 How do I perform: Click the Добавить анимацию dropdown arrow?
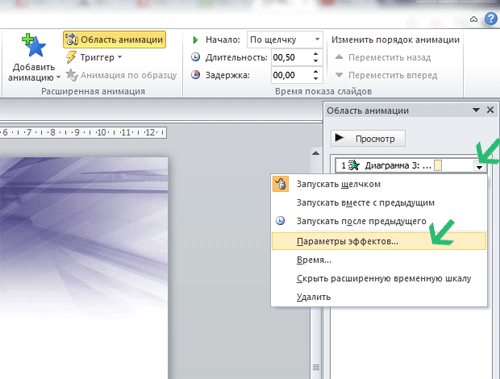[x=58, y=78]
